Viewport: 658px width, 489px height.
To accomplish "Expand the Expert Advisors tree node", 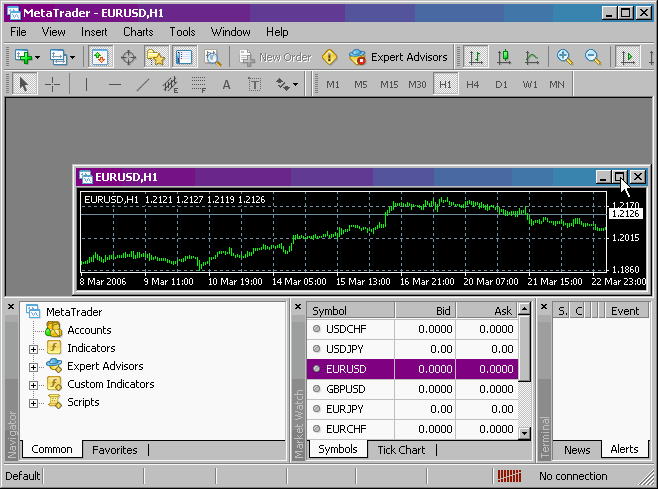I will tap(34, 367).
